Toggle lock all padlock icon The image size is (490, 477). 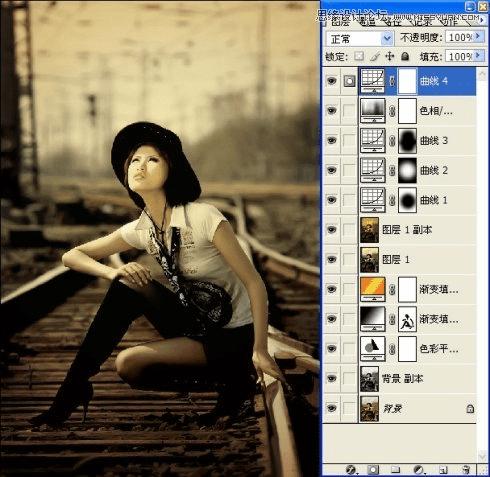point(405,56)
